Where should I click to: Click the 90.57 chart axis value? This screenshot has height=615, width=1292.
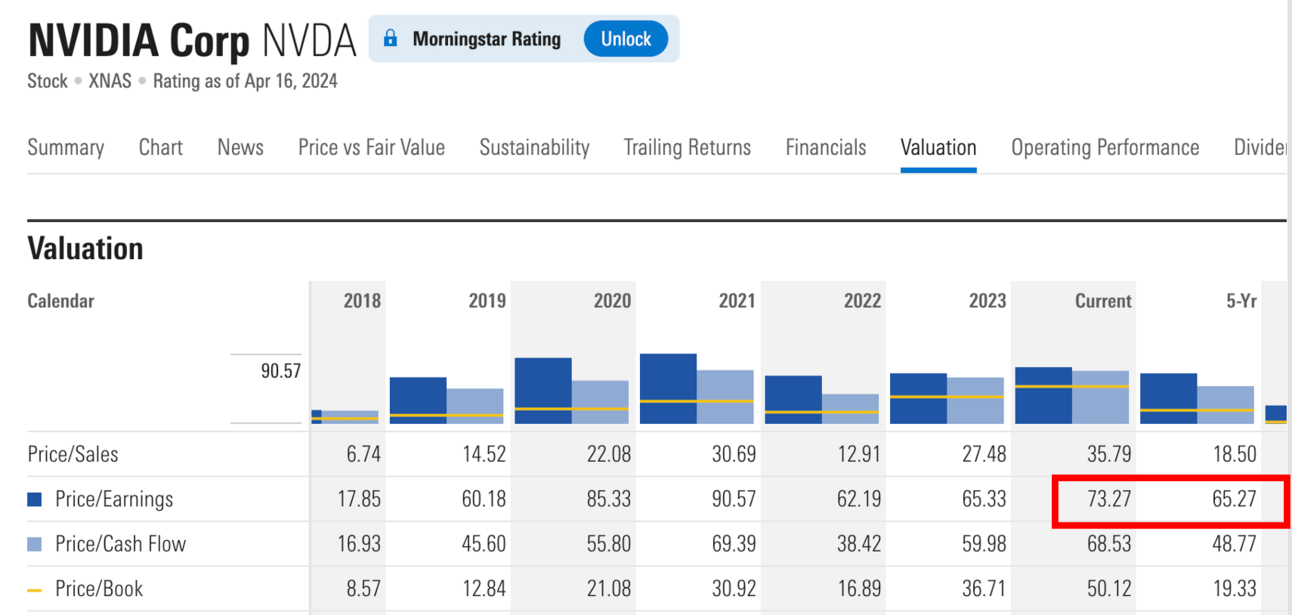(281, 371)
